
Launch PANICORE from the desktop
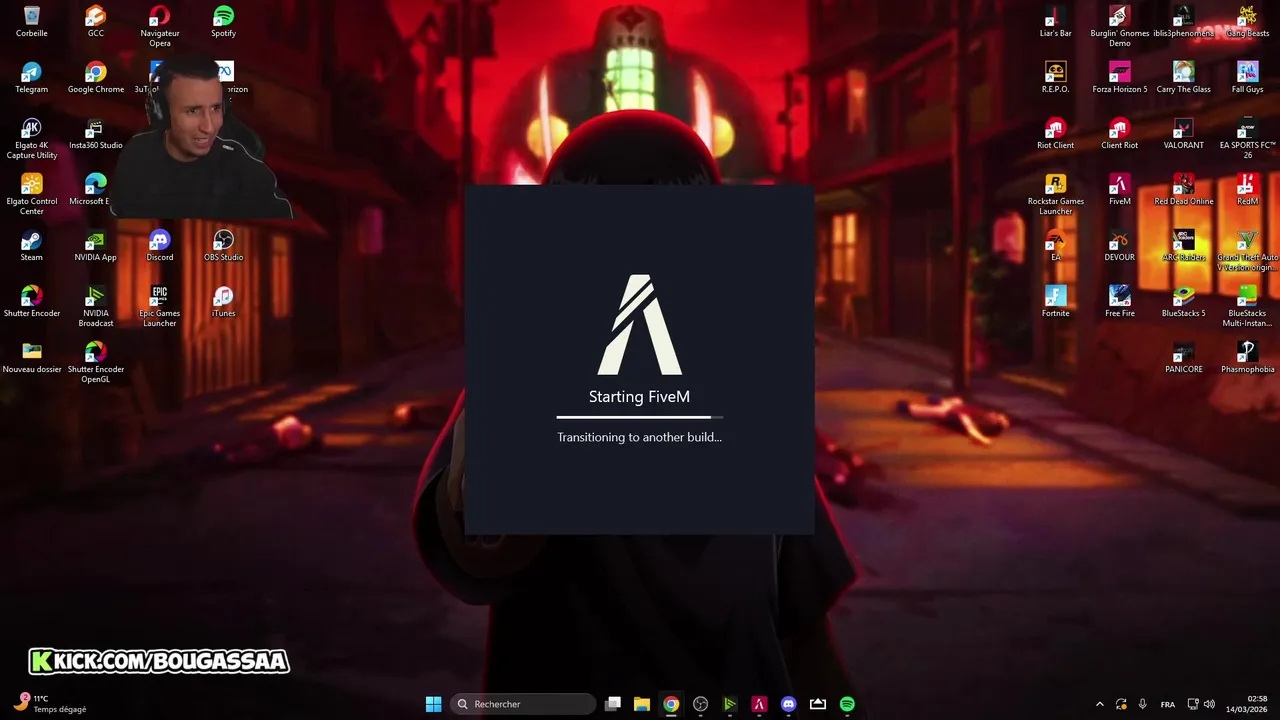coord(1184,358)
